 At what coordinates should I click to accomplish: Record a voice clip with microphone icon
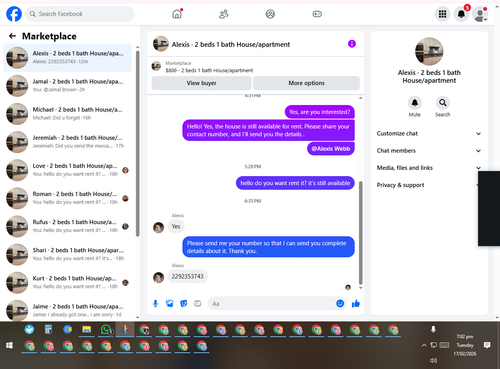pos(155,304)
